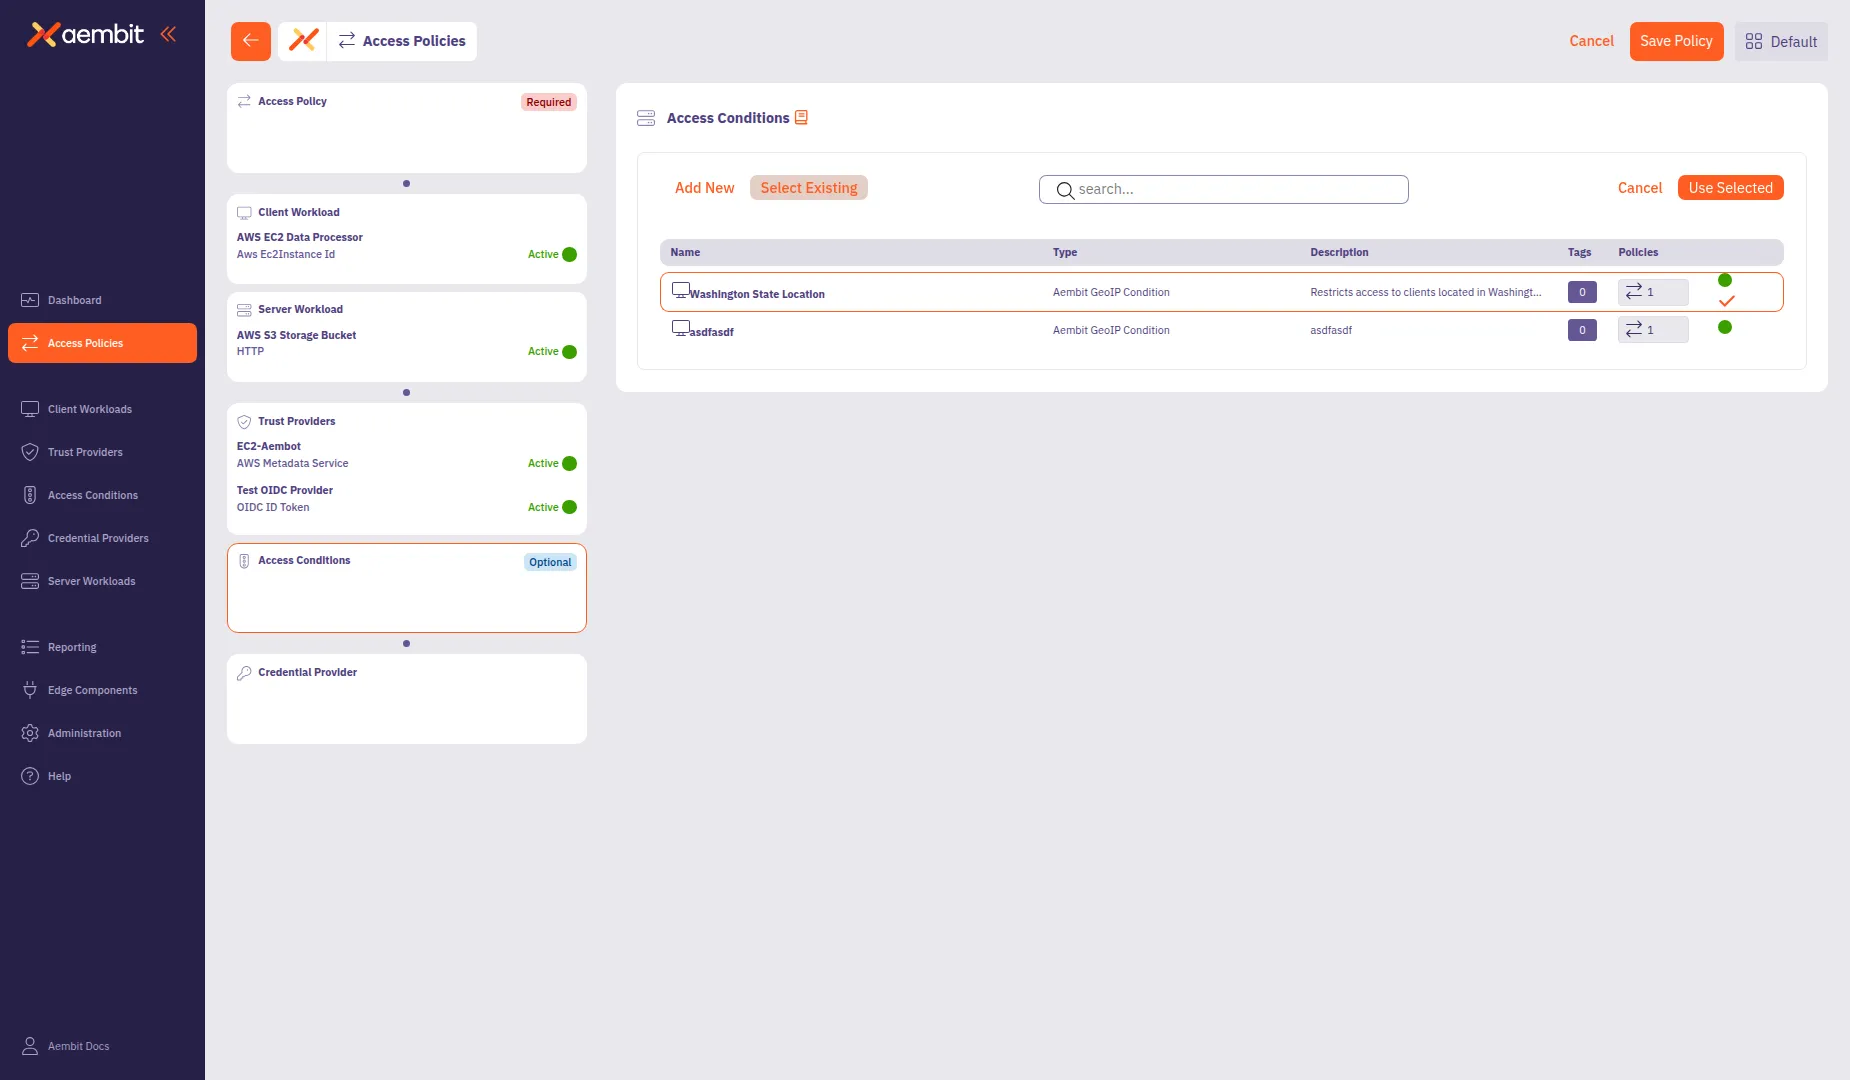1850x1080 pixels.
Task: Select the Dashboard icon in the sidebar
Action: [x=29, y=300]
